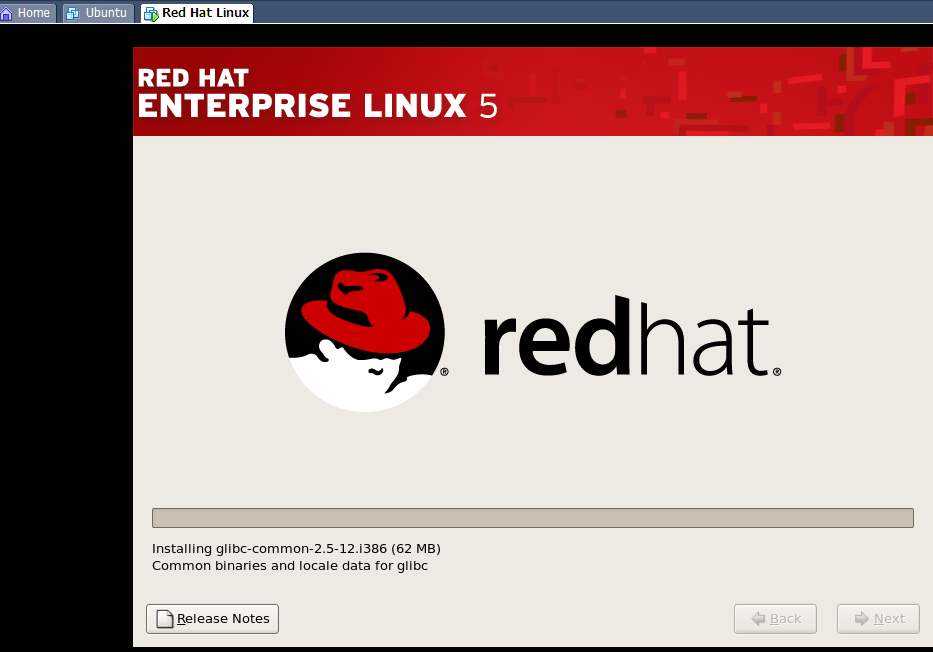Click the redhat wordmark logo
The width and height of the screenshot is (933, 652).
[630, 340]
